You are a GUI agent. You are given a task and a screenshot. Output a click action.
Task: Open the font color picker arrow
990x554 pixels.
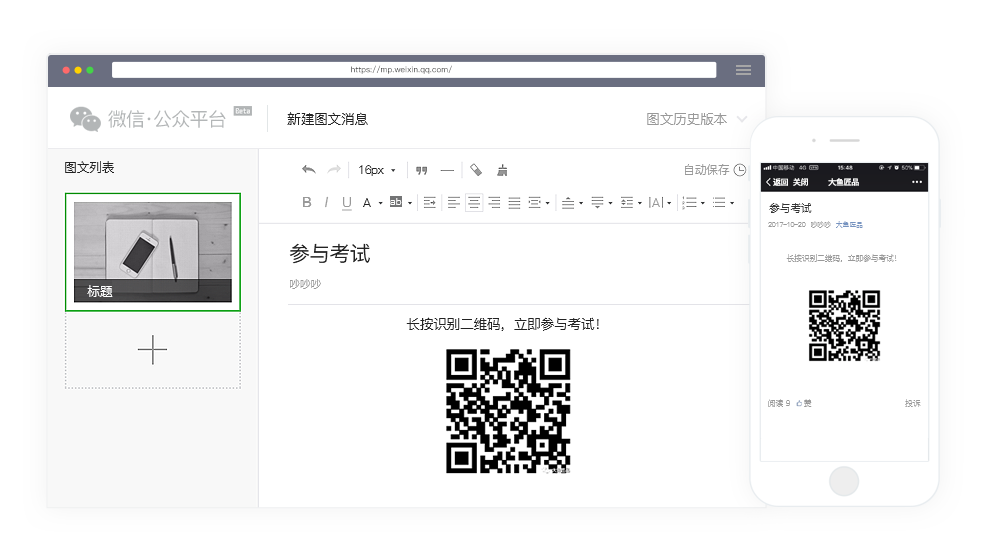pos(380,203)
